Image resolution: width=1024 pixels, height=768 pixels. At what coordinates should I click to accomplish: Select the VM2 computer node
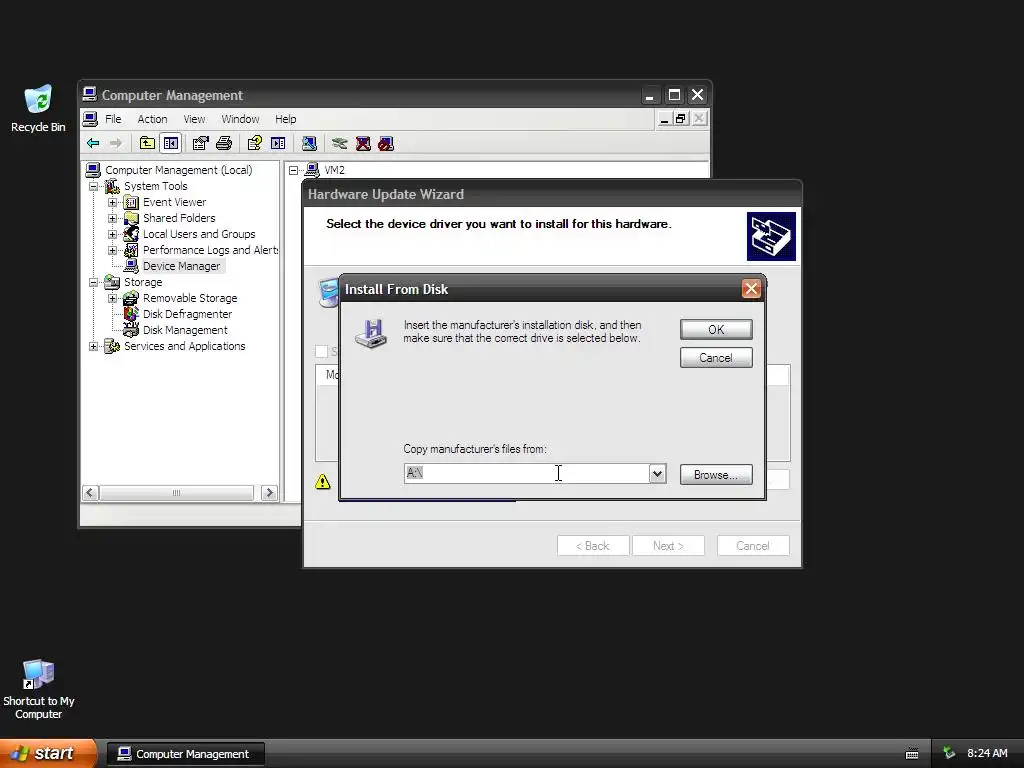[334, 170]
